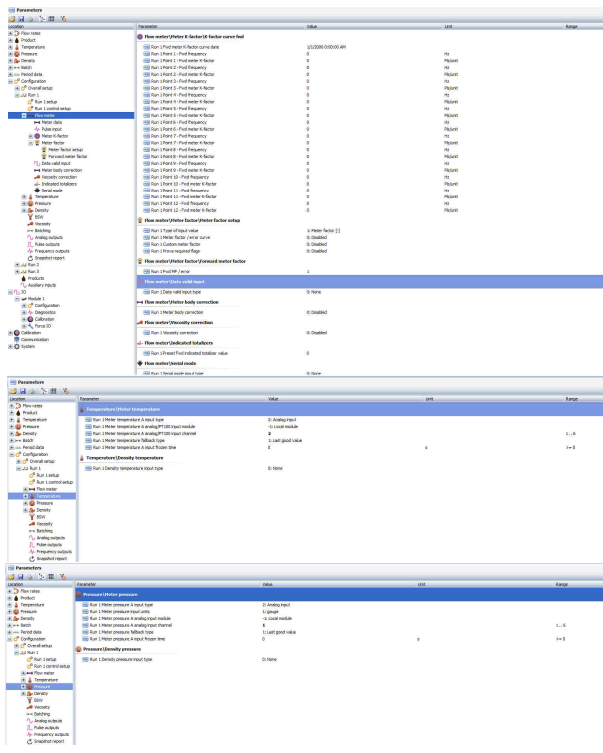This screenshot has height=753, width=603.
Task: Expand highlighted Temperature node in Meter temperature panel
Action: [26, 496]
